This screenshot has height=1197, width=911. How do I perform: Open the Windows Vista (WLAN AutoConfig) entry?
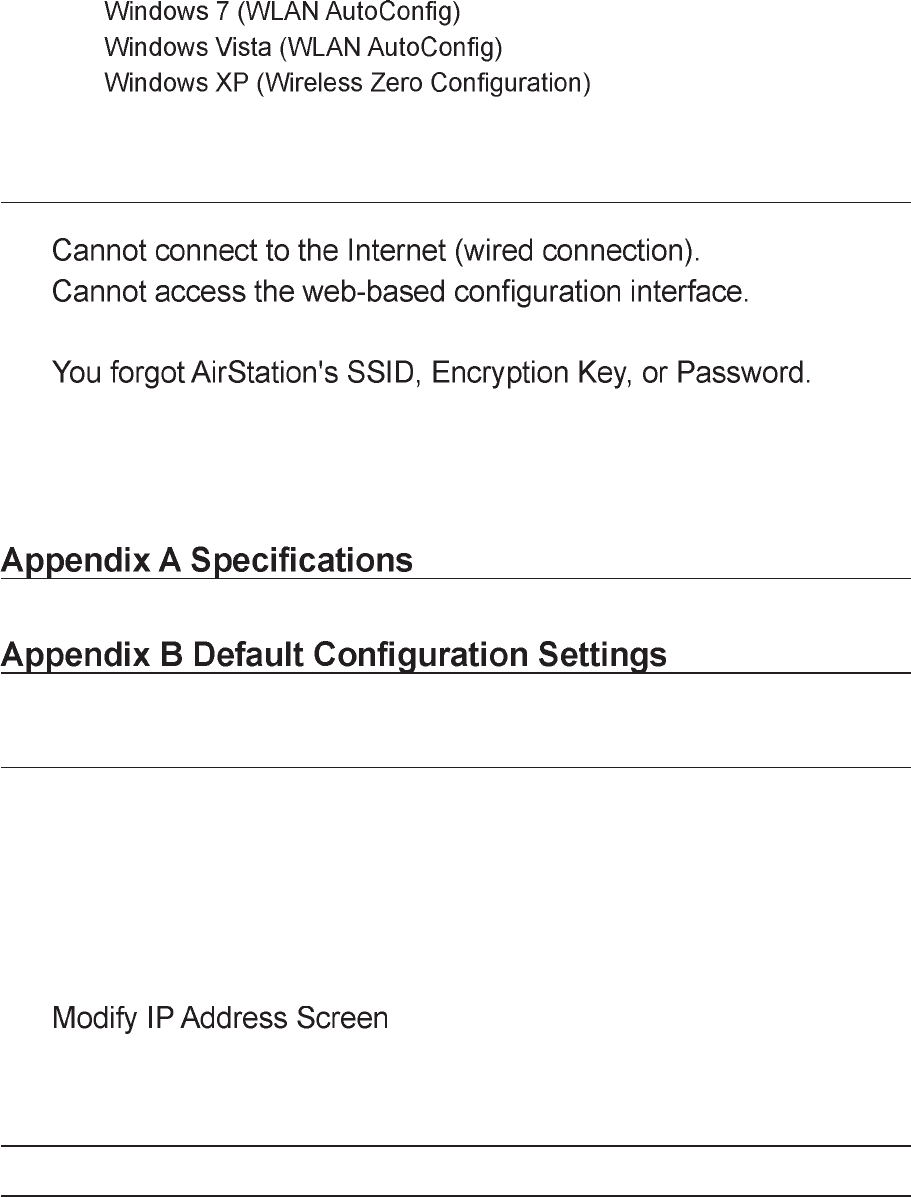pos(303,47)
